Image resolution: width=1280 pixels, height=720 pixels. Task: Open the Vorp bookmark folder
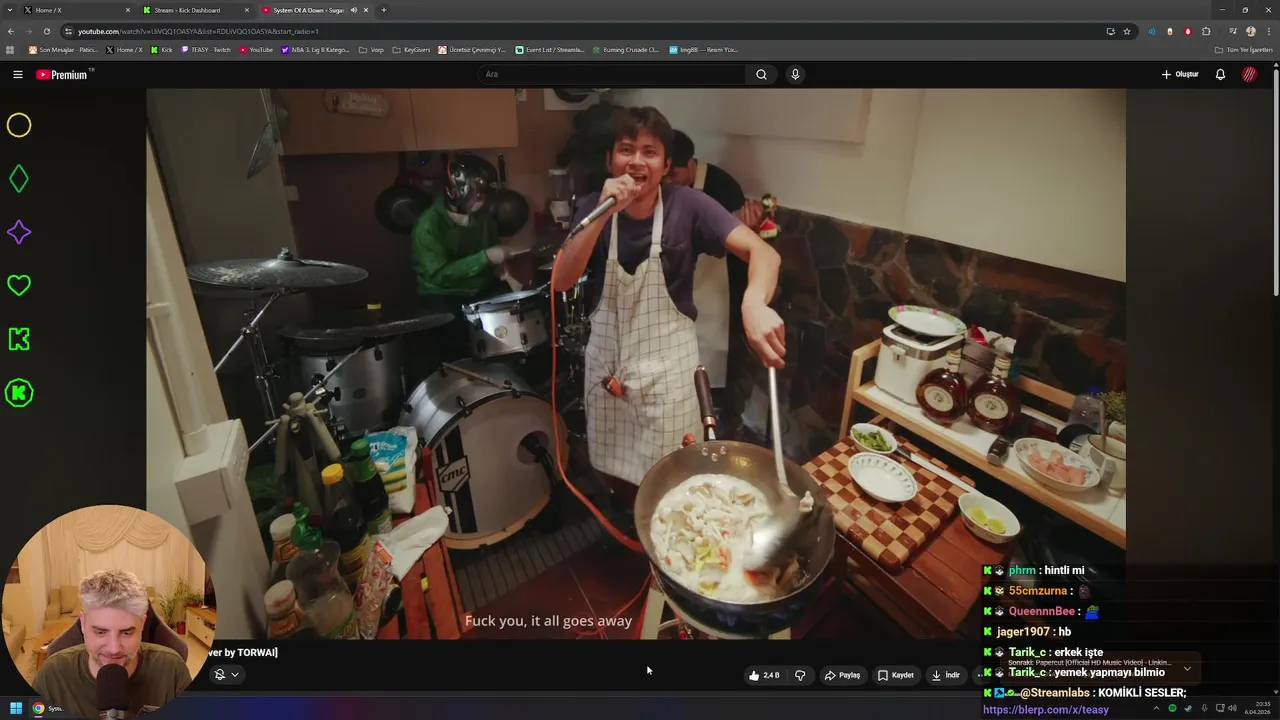coord(371,49)
